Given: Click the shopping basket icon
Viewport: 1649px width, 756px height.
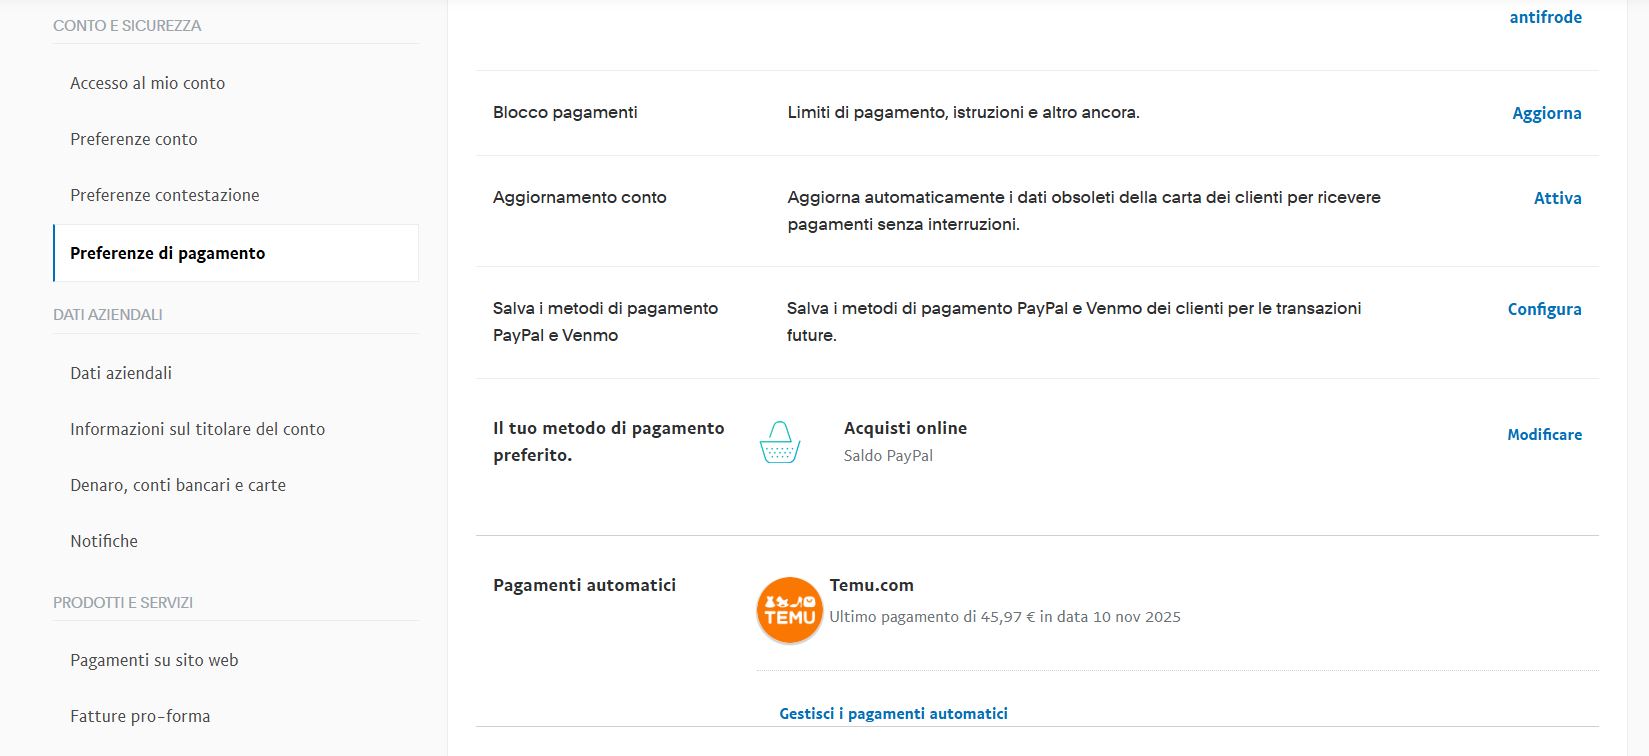Looking at the screenshot, I should click(x=780, y=442).
